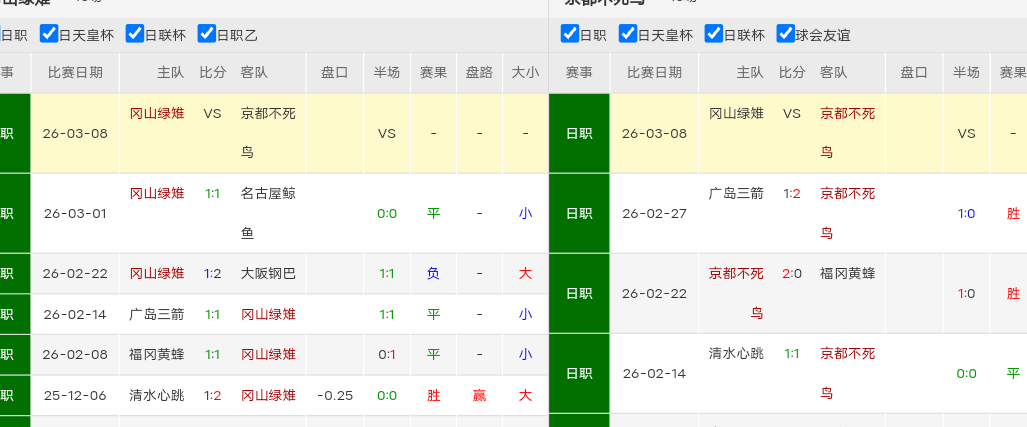This screenshot has height=427, width=1027.
Task: Uncheck 日联杯 checkbox in left panel
Action: pyautogui.click(x=135, y=34)
